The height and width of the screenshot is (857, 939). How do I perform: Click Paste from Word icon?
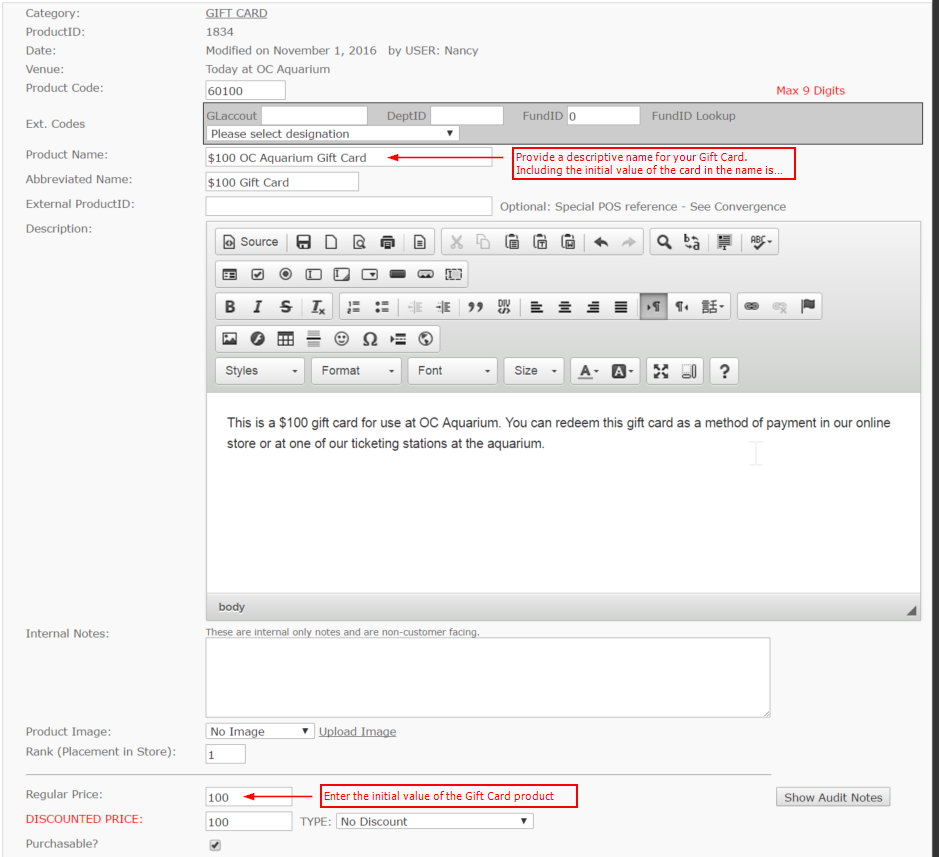pos(568,242)
